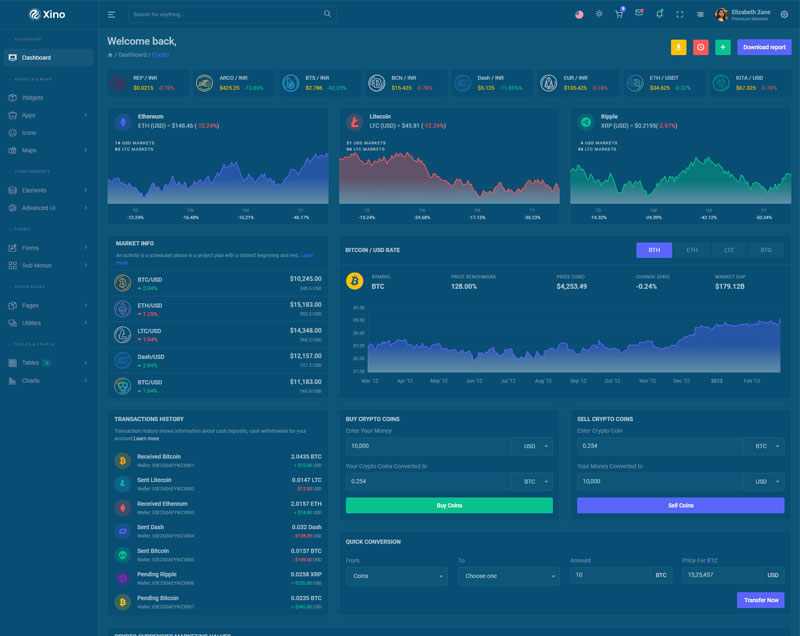Click the red clock icon button
Image resolution: width=800 pixels, height=636 pixels.
point(701,47)
